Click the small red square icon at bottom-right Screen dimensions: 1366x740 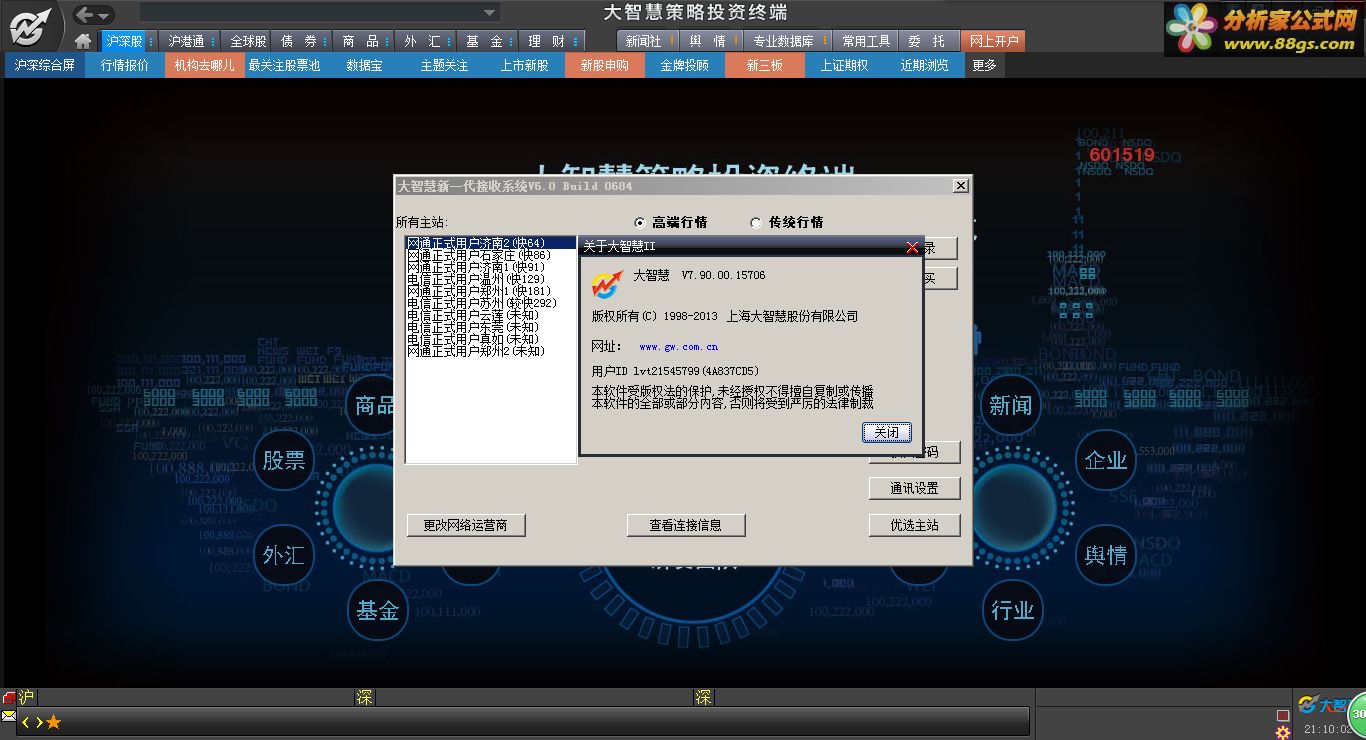(1282, 715)
